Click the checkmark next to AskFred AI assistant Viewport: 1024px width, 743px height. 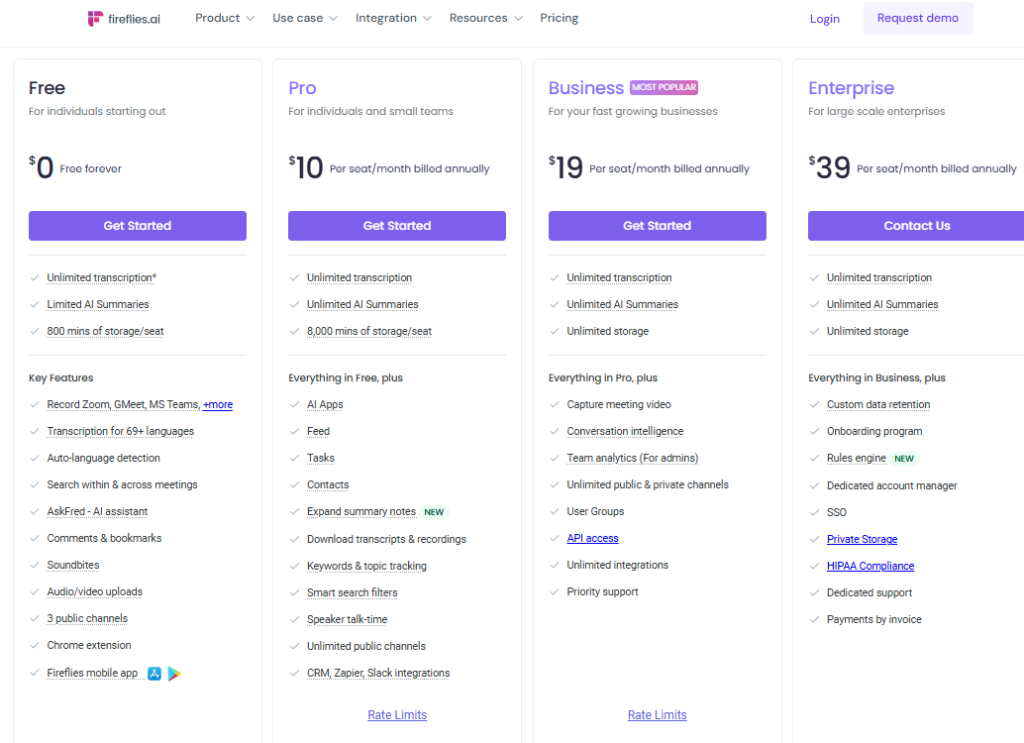click(x=35, y=512)
